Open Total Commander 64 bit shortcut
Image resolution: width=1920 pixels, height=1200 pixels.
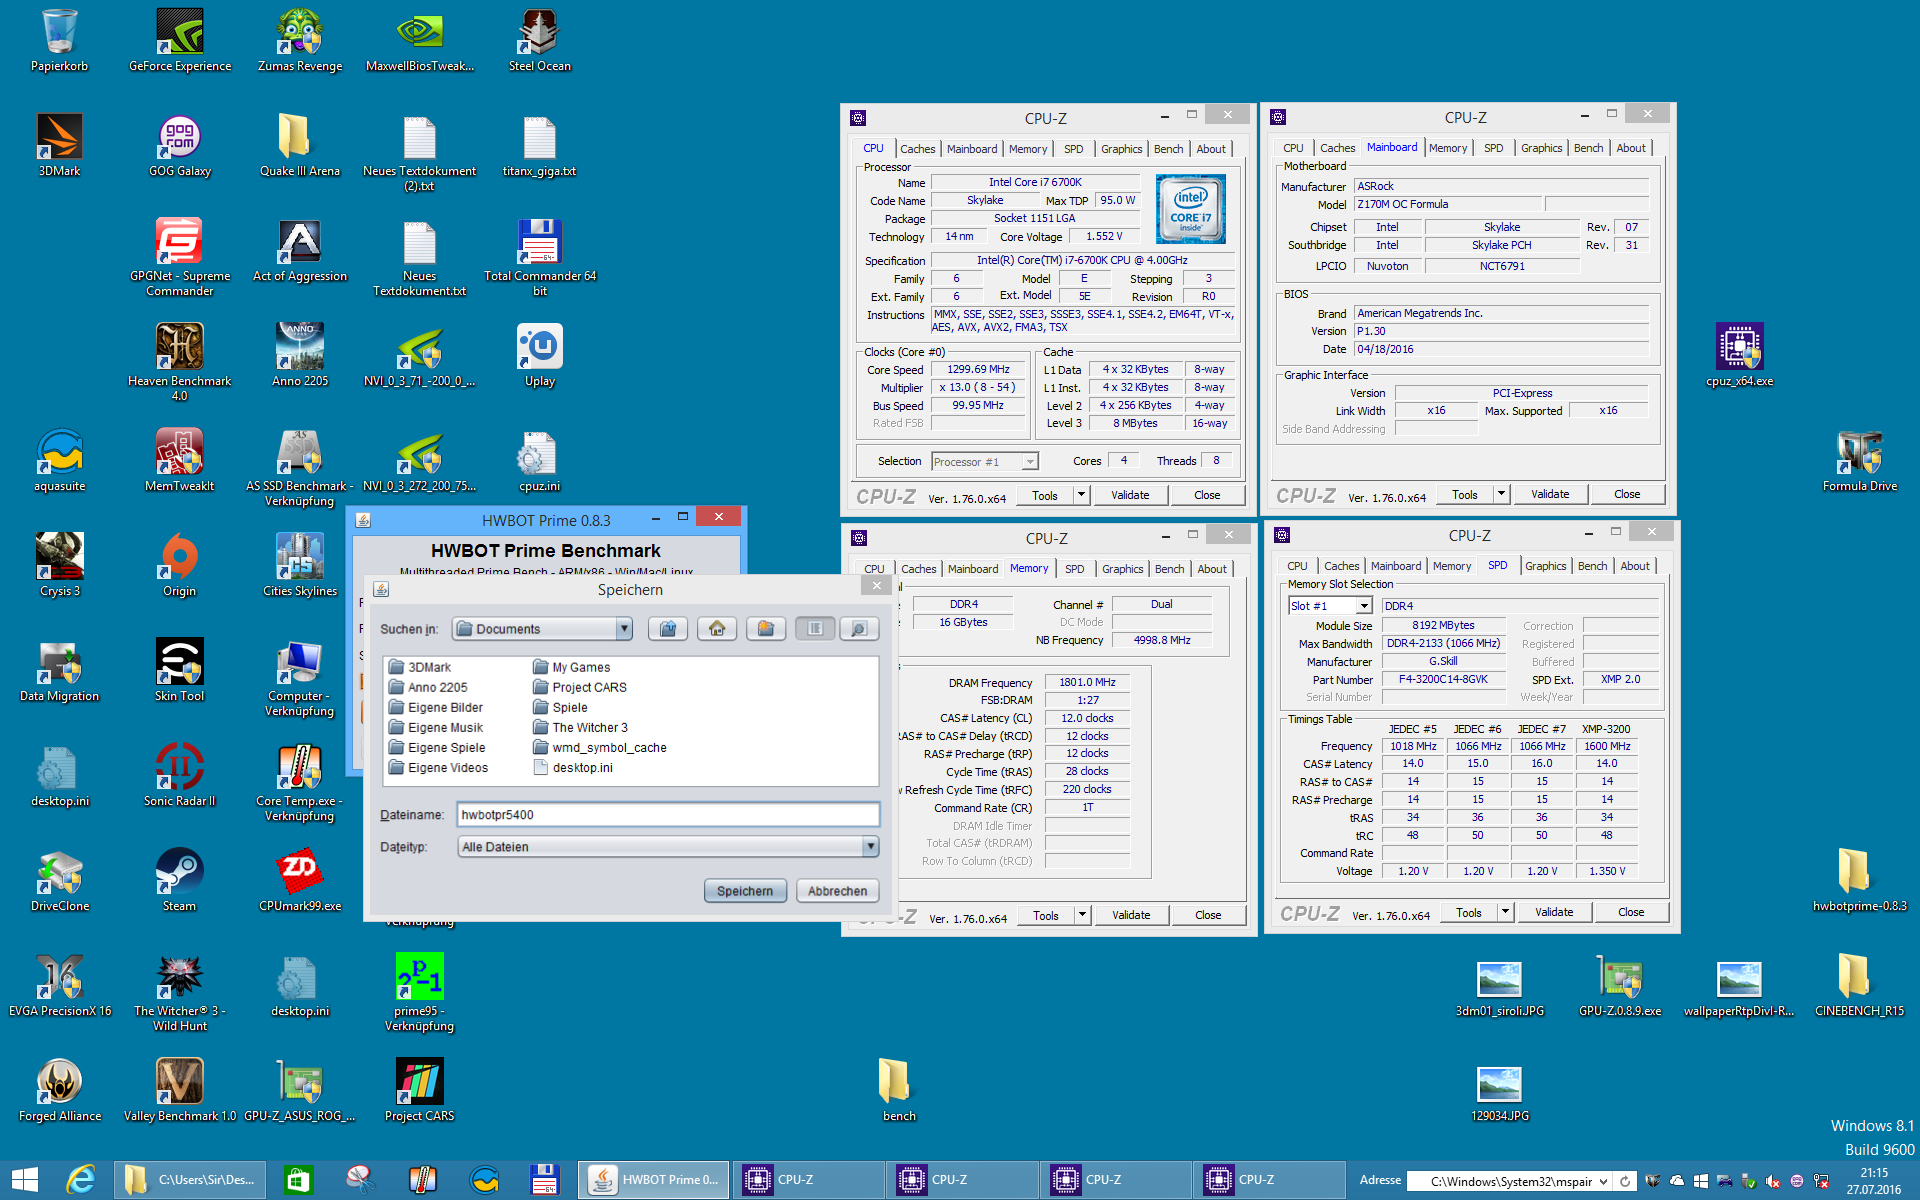click(540, 256)
